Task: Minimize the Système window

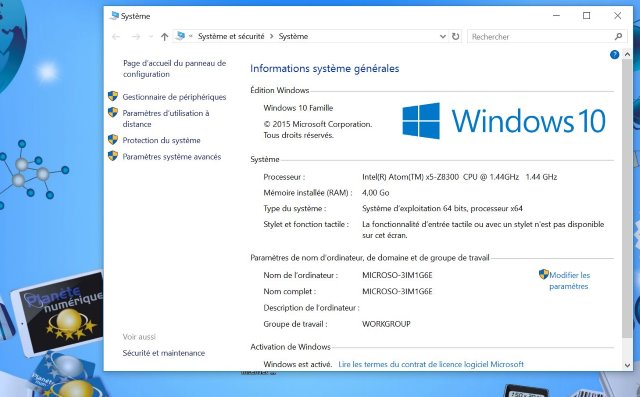Action: [556, 16]
